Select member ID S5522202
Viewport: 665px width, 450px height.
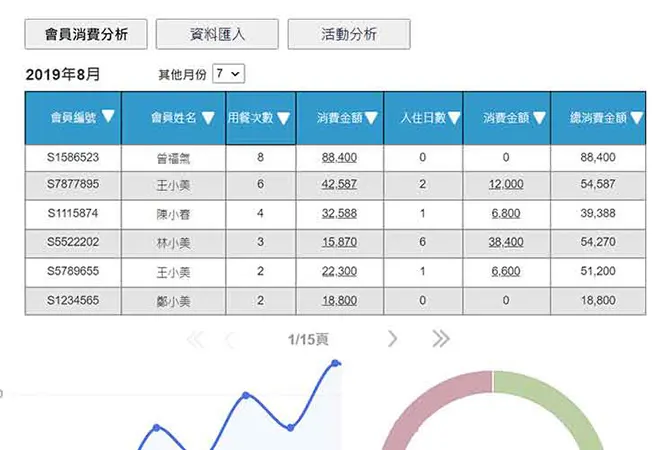pos(73,242)
